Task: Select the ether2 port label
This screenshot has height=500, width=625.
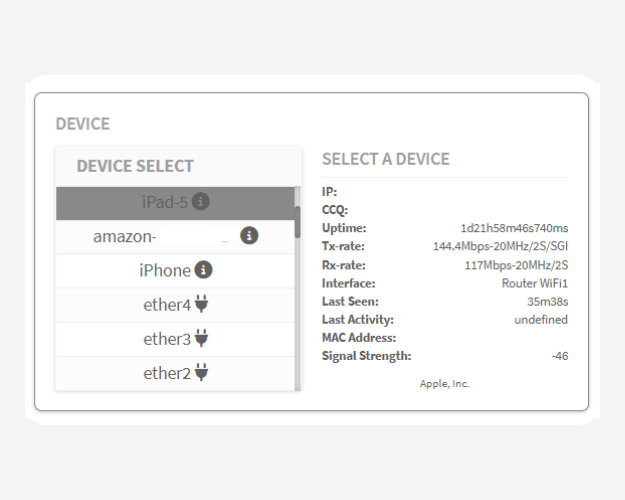Action: [x=166, y=373]
